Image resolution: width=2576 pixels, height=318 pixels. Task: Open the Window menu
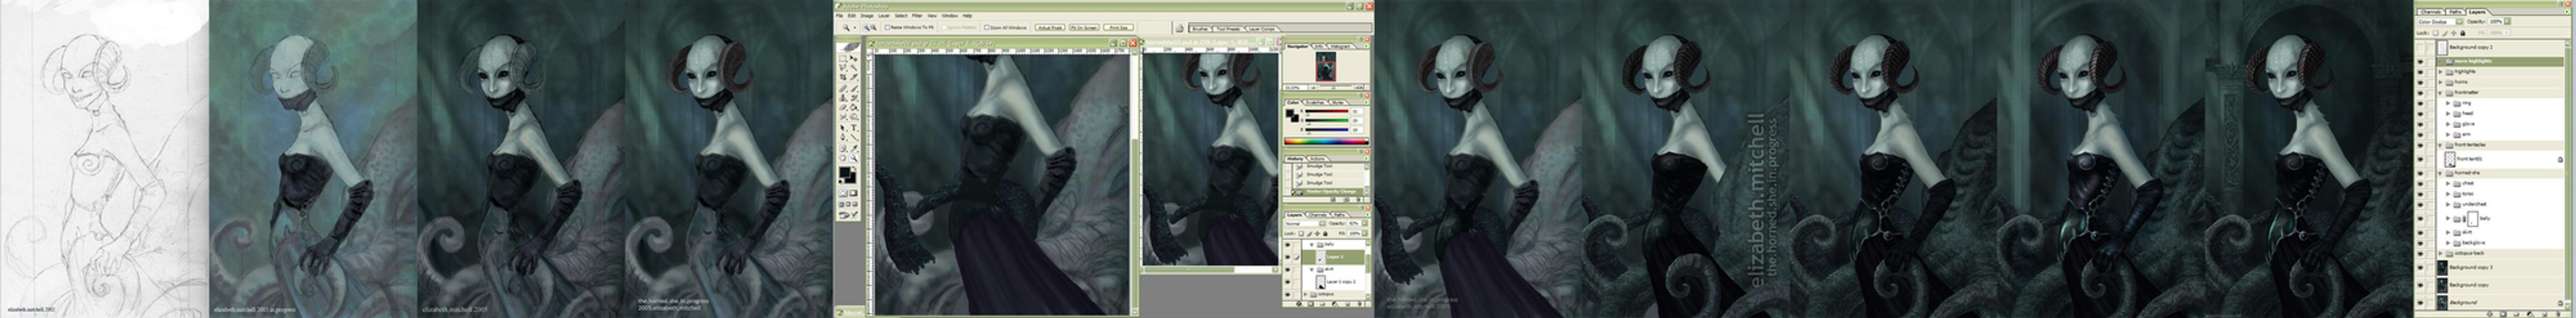coord(950,16)
